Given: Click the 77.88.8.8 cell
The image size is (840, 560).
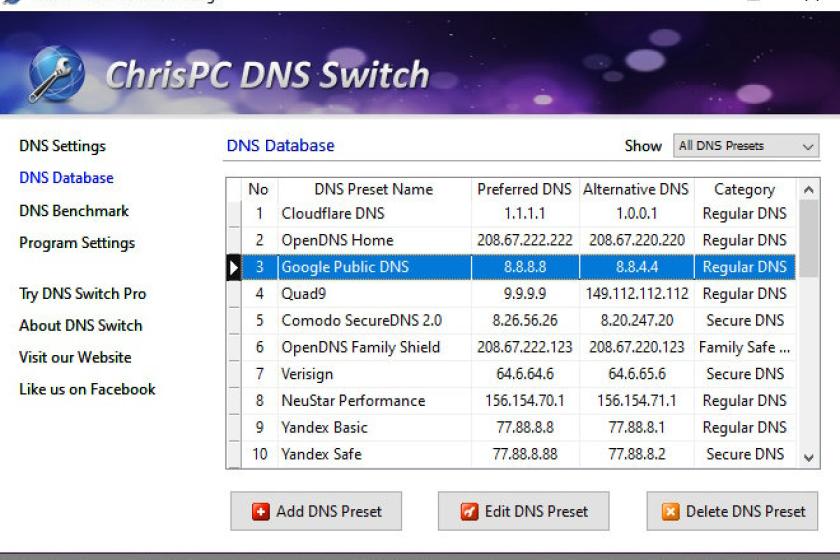Looking at the screenshot, I should click(x=525, y=428).
